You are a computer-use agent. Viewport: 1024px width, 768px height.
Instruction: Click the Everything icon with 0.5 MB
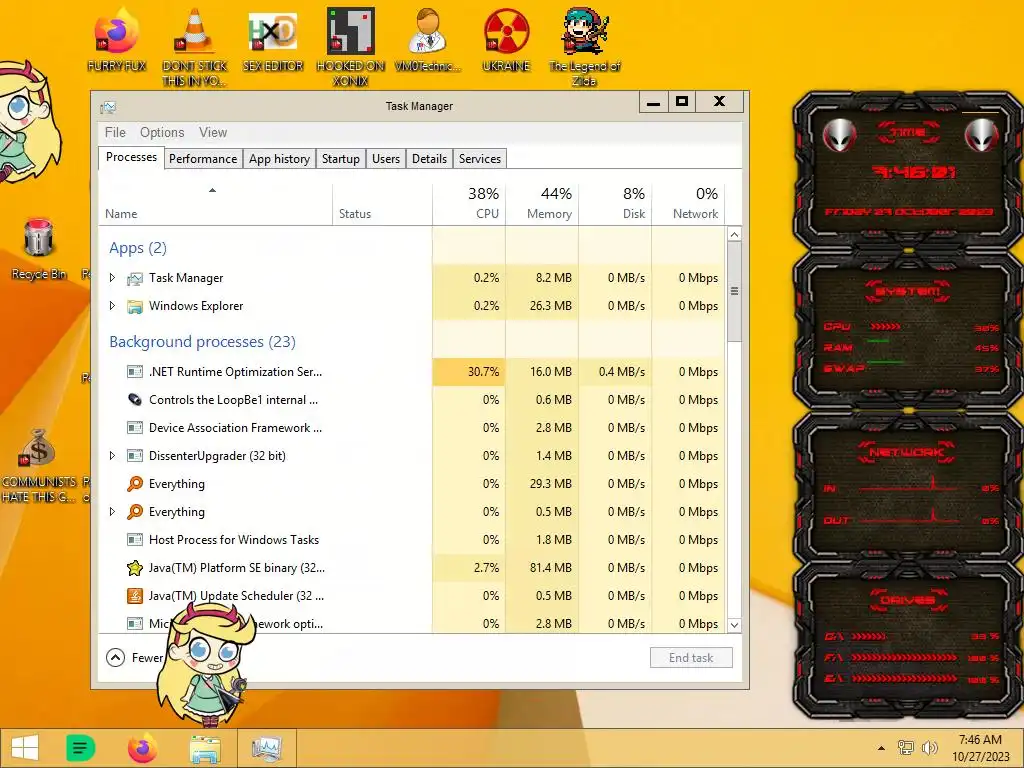click(135, 512)
